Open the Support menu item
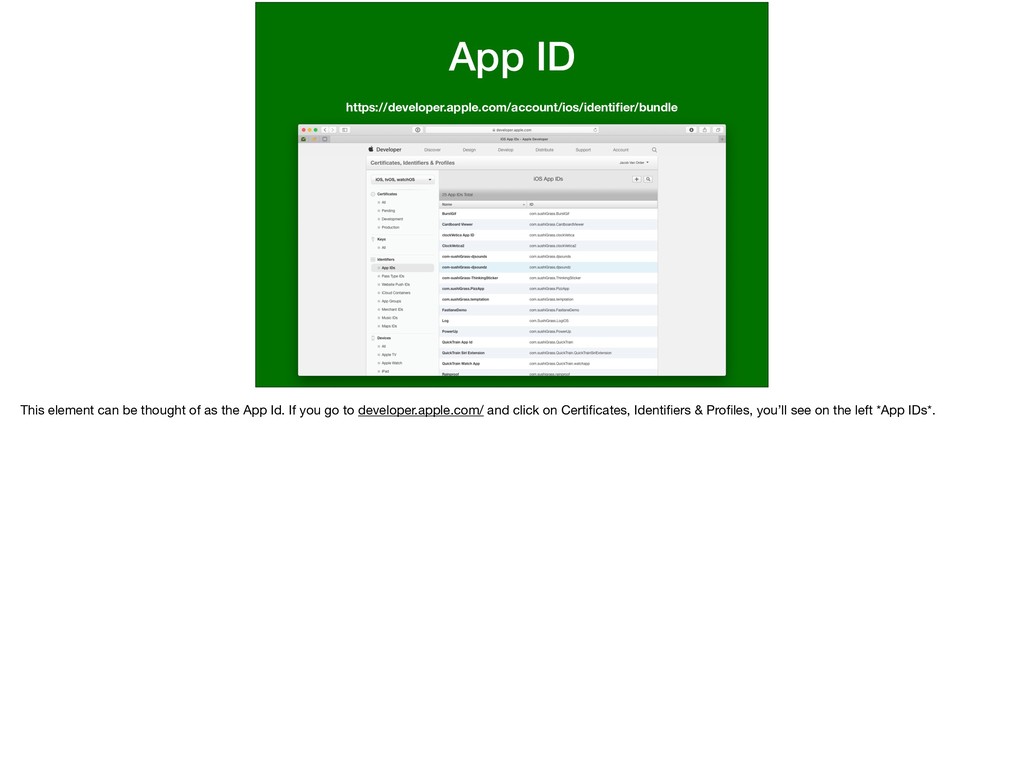Screen dimensions: 1024x764 tap(583, 150)
